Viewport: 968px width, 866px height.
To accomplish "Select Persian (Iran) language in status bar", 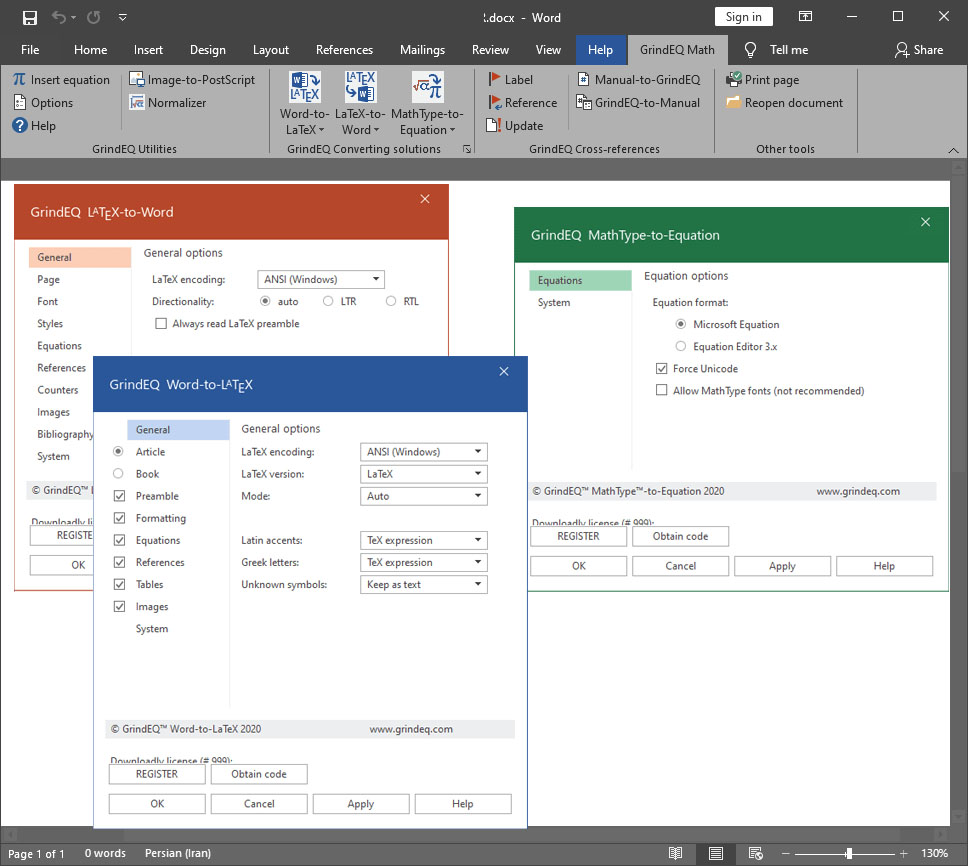I will (178, 854).
